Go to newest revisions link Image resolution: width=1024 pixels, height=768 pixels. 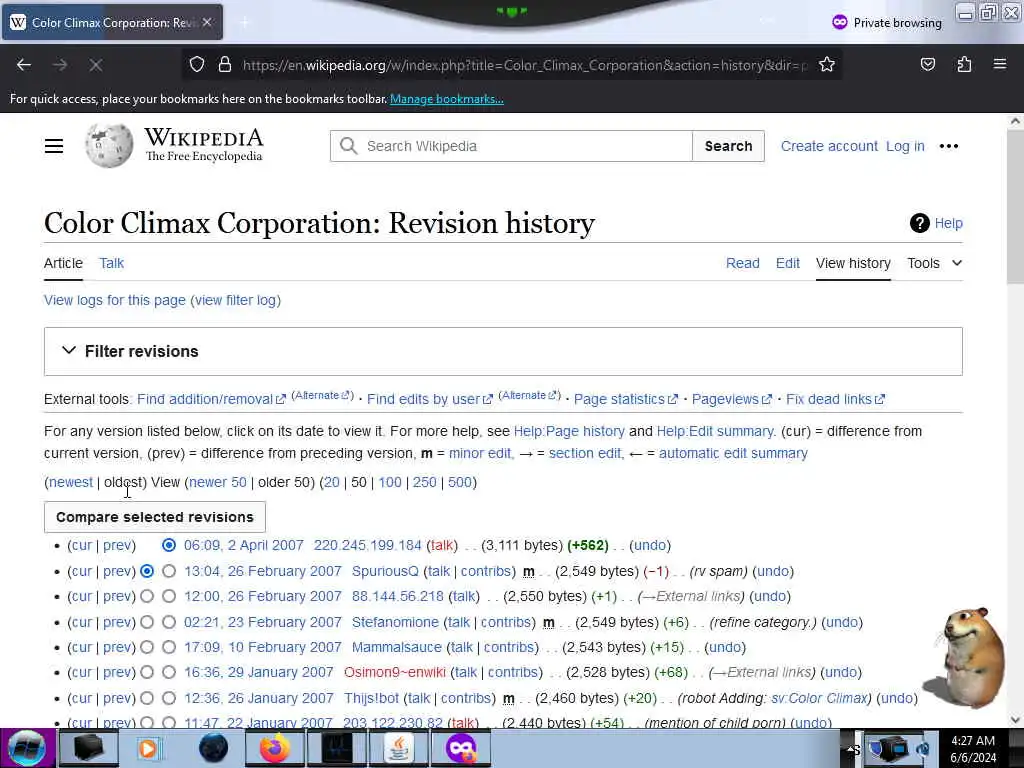click(x=71, y=482)
